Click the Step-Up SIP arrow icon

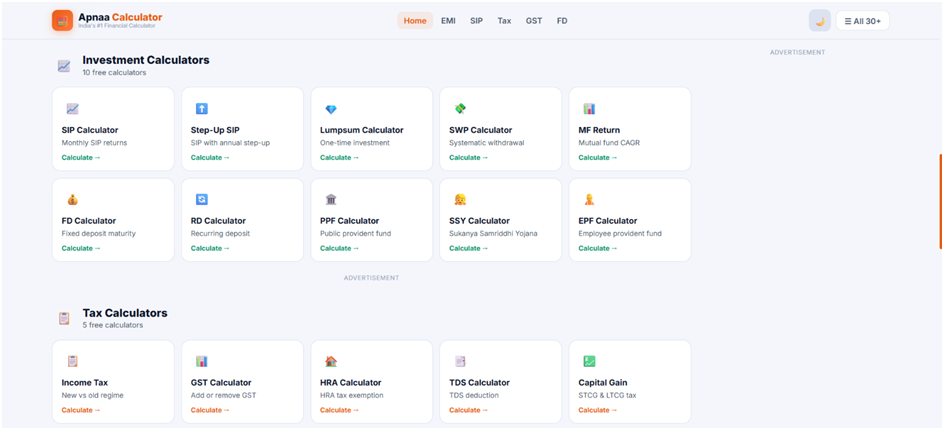pos(202,109)
